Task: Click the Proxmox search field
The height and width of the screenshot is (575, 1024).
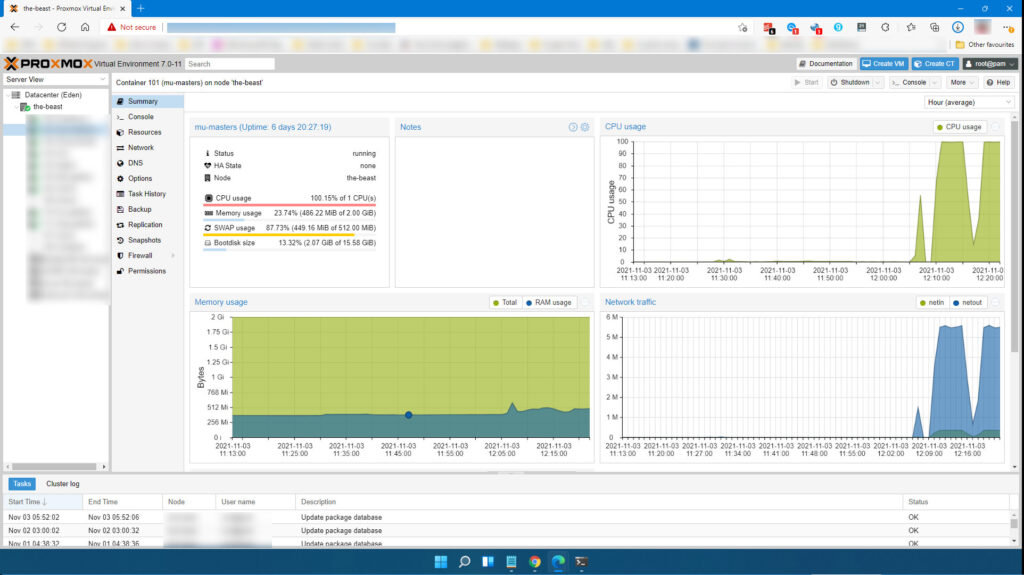Action: (230, 64)
